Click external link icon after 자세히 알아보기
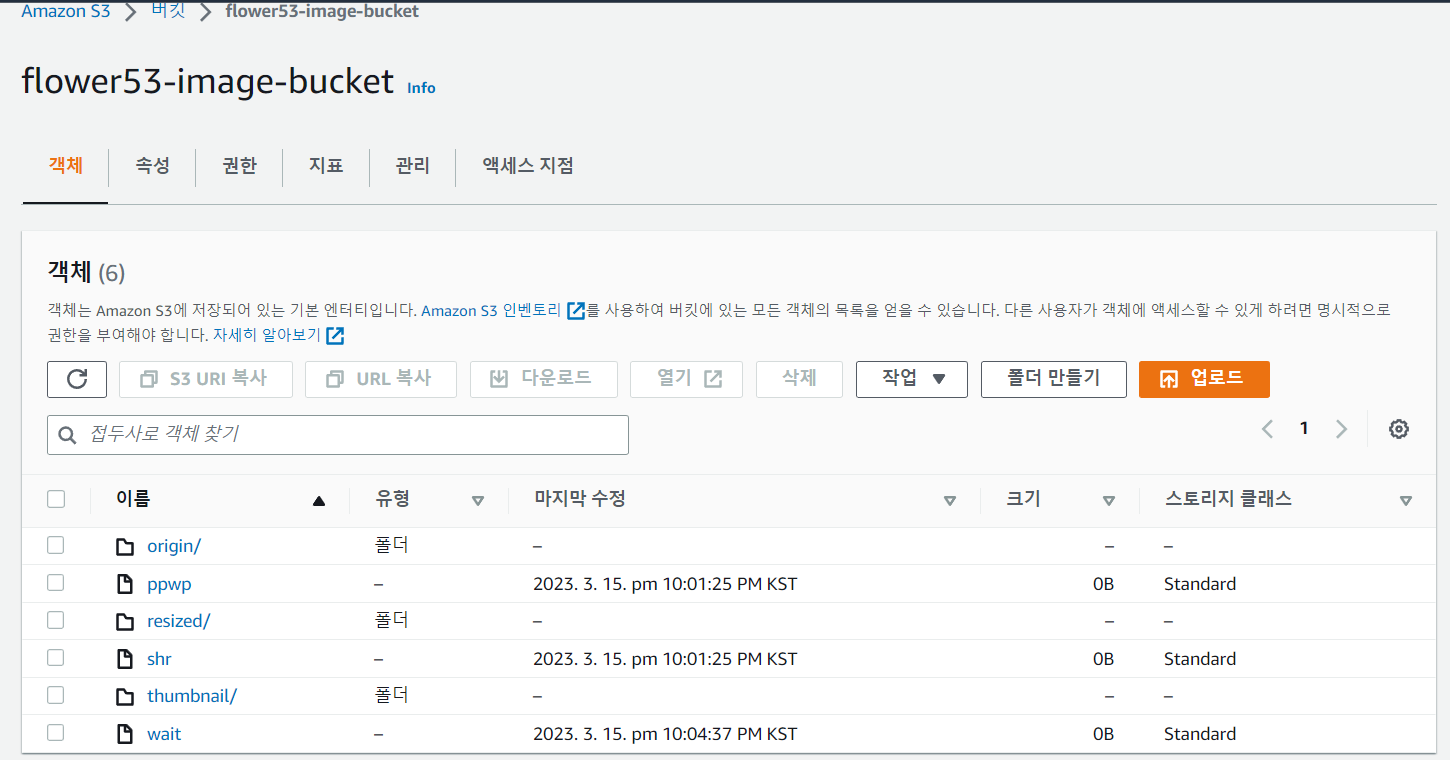This screenshot has height=760, width=1450. (335, 336)
